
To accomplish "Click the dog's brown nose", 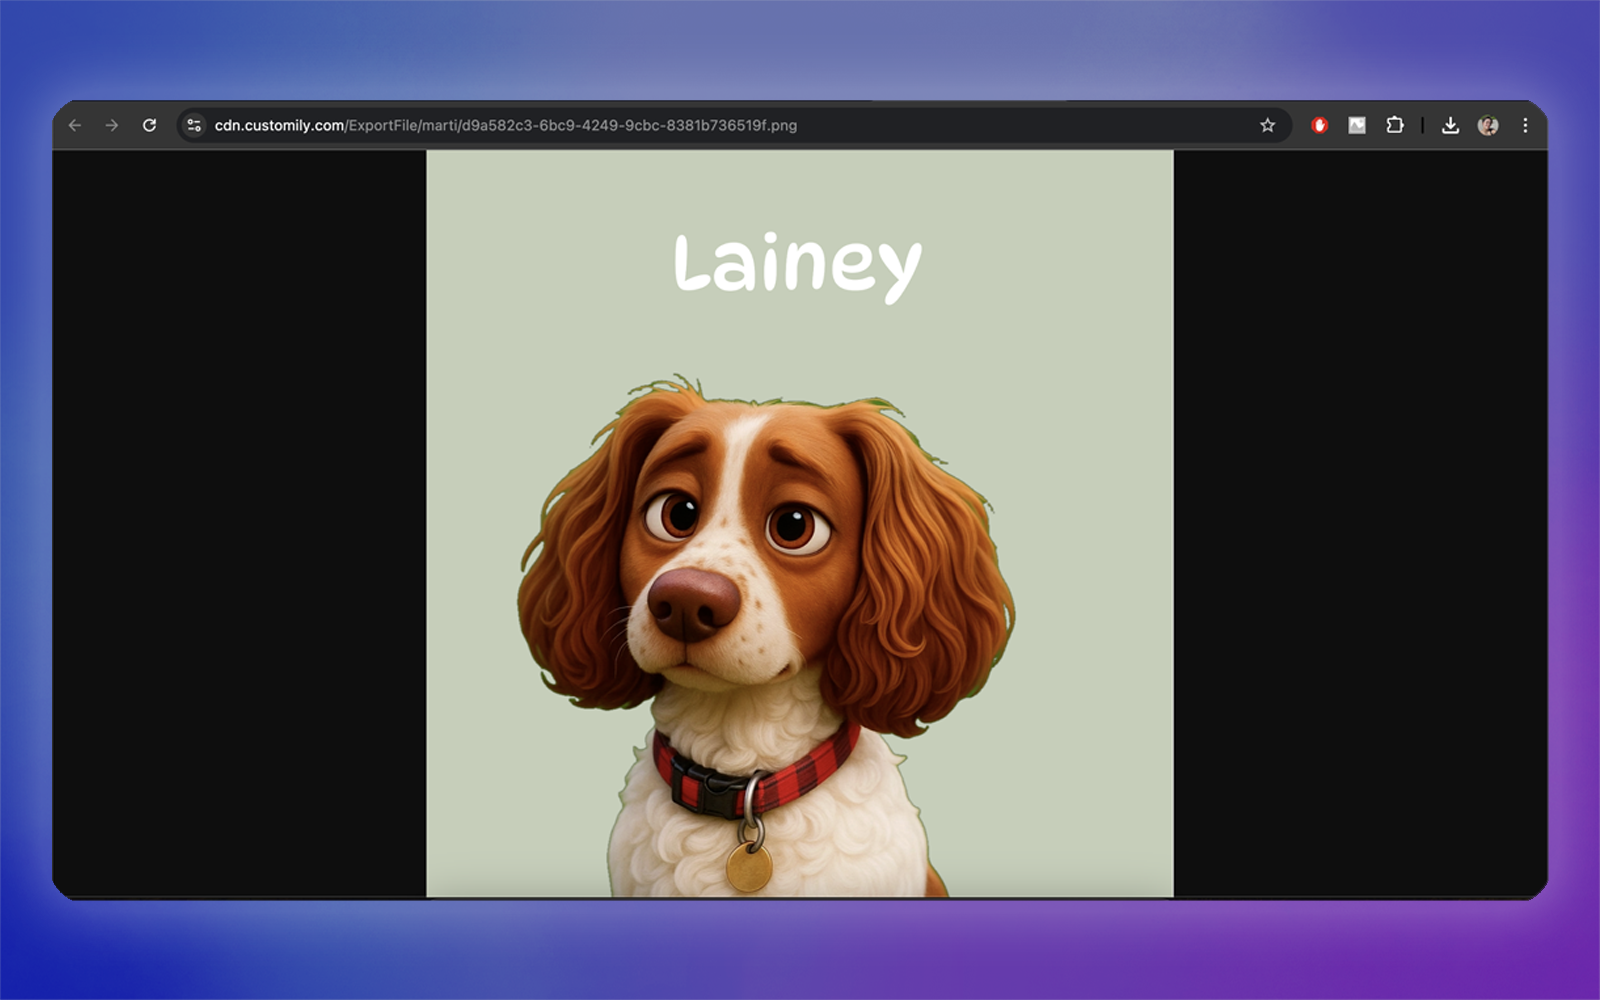I will [693, 603].
